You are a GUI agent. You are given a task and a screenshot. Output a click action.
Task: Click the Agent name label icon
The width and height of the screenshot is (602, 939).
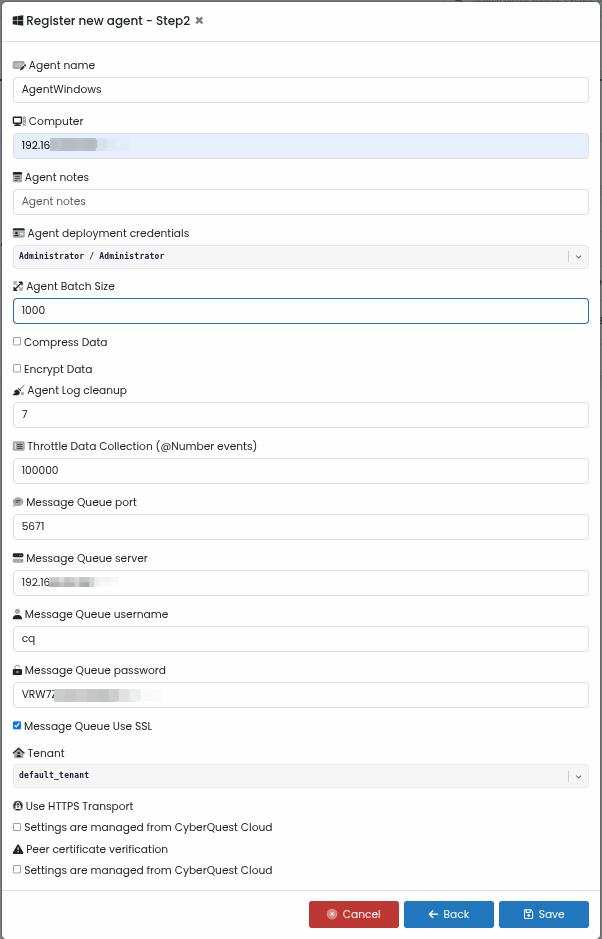[x=19, y=65]
